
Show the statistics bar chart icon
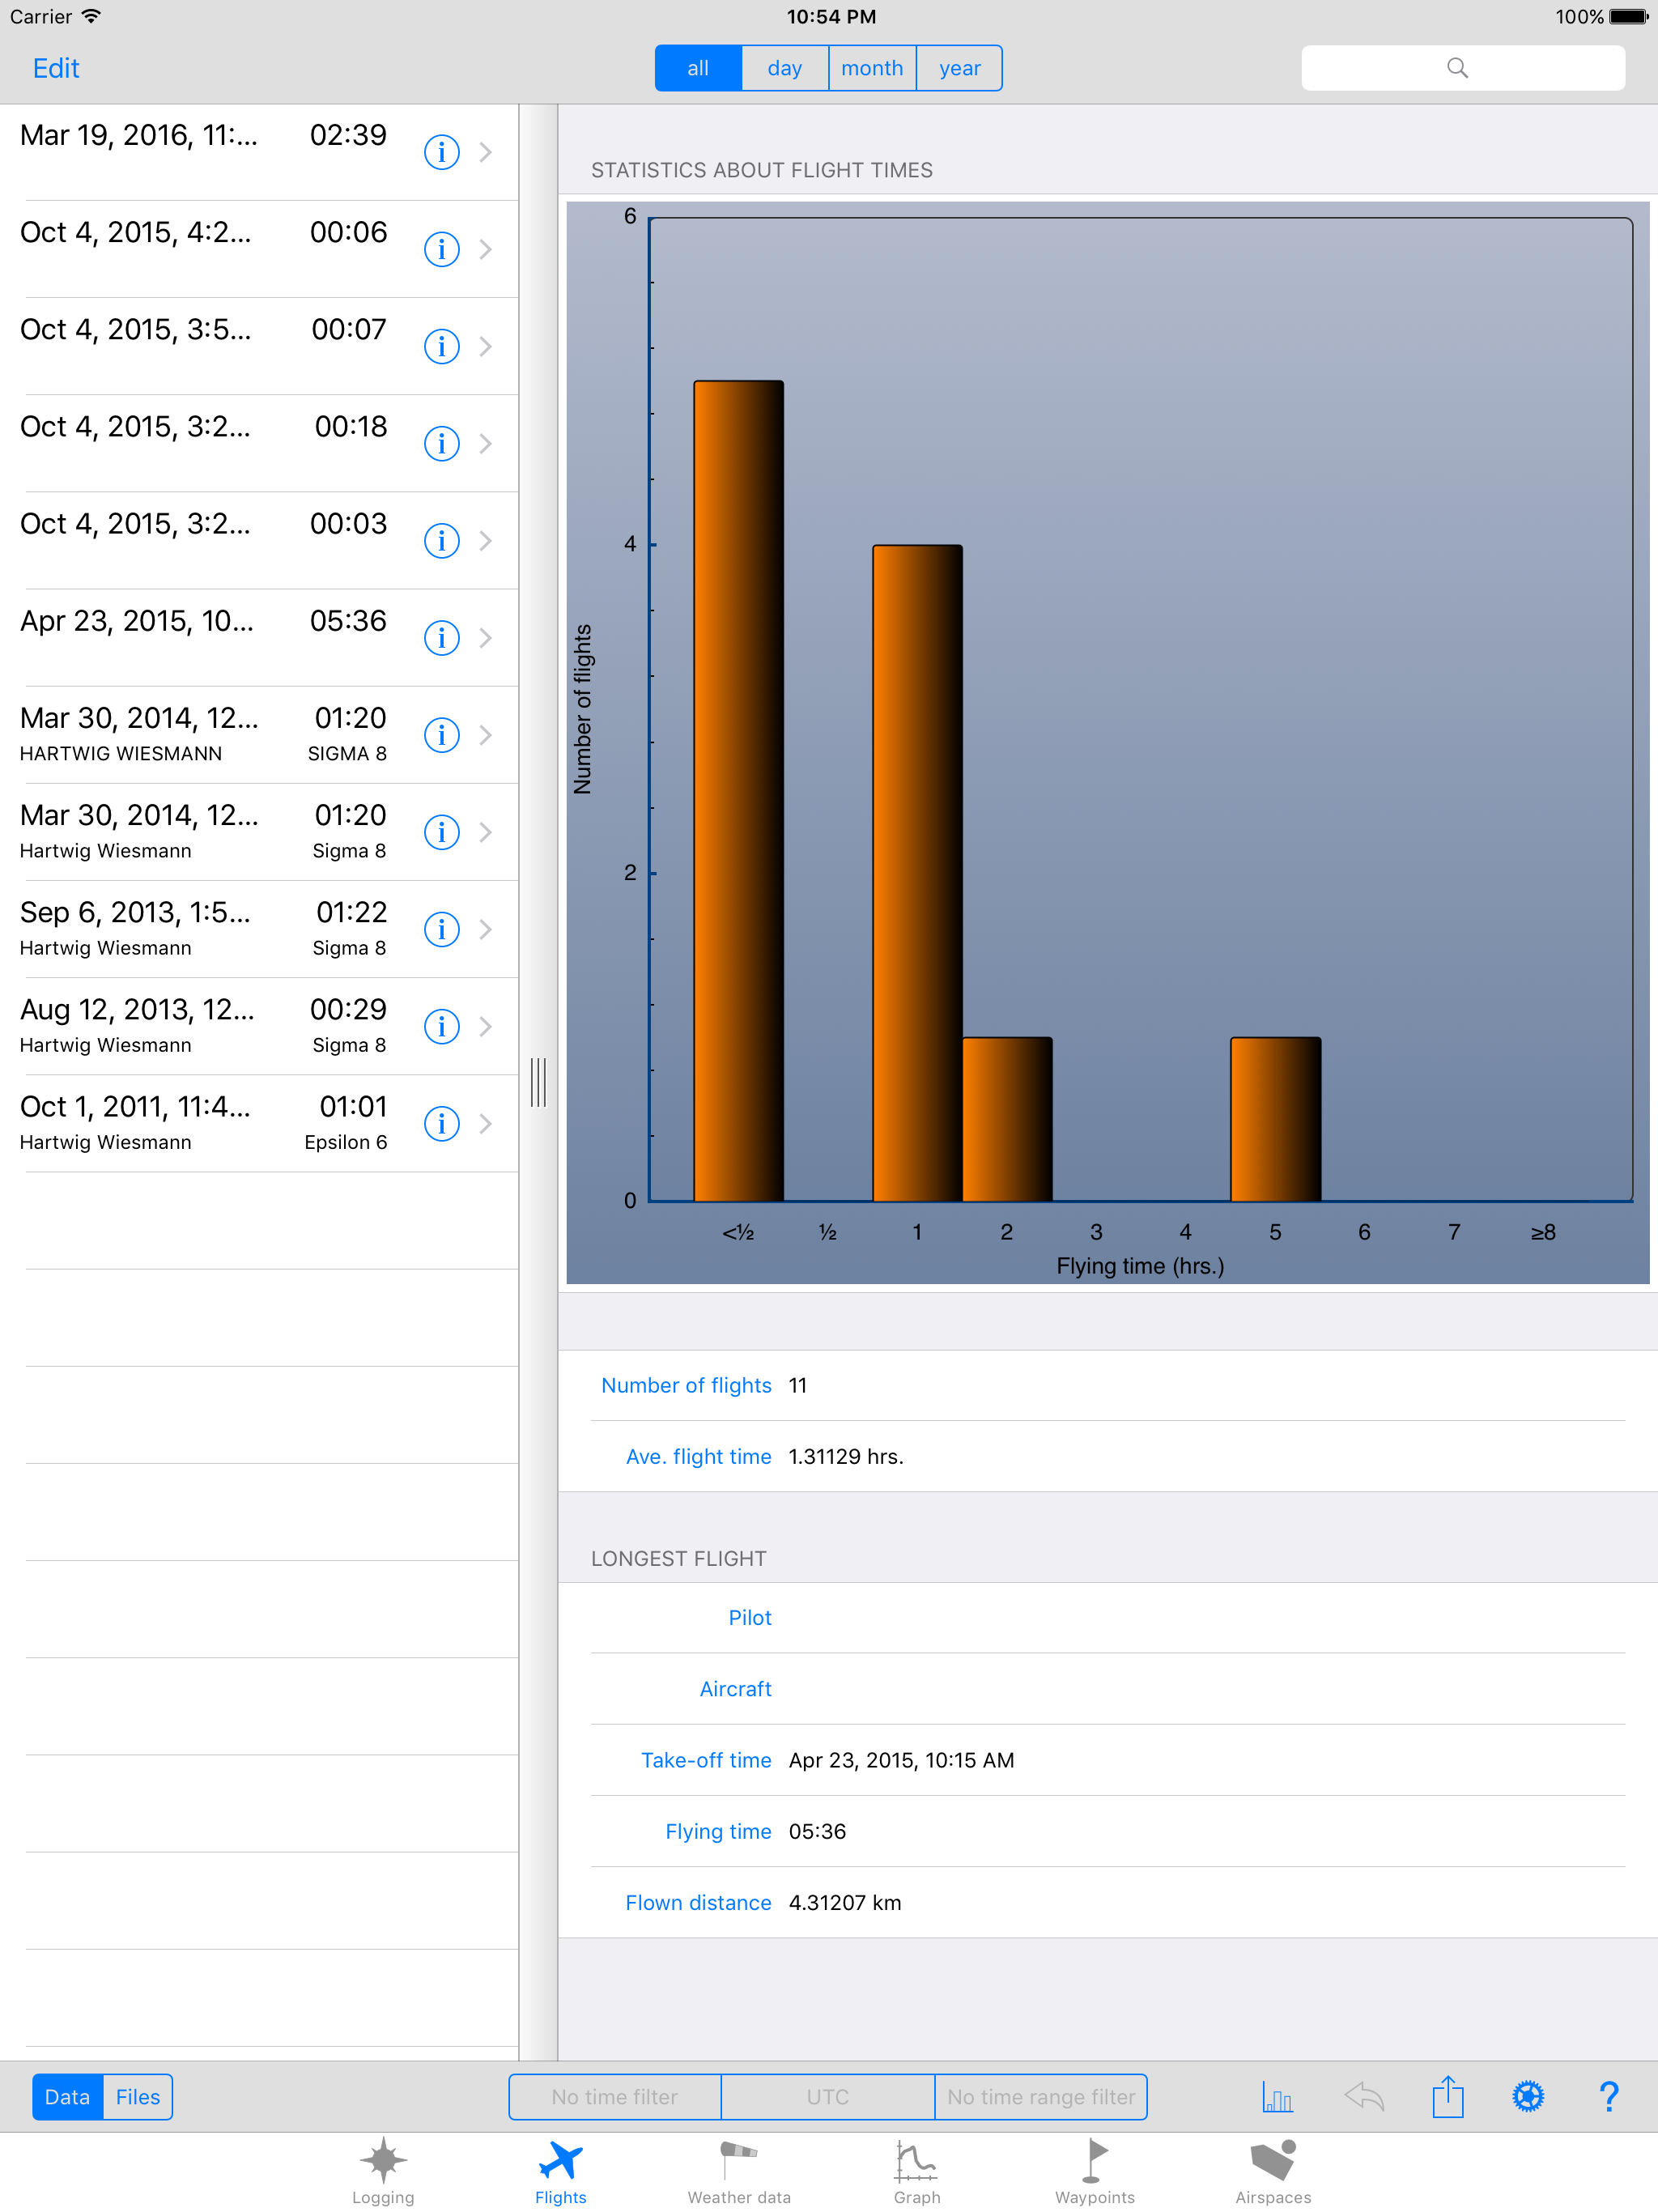click(x=1277, y=2096)
